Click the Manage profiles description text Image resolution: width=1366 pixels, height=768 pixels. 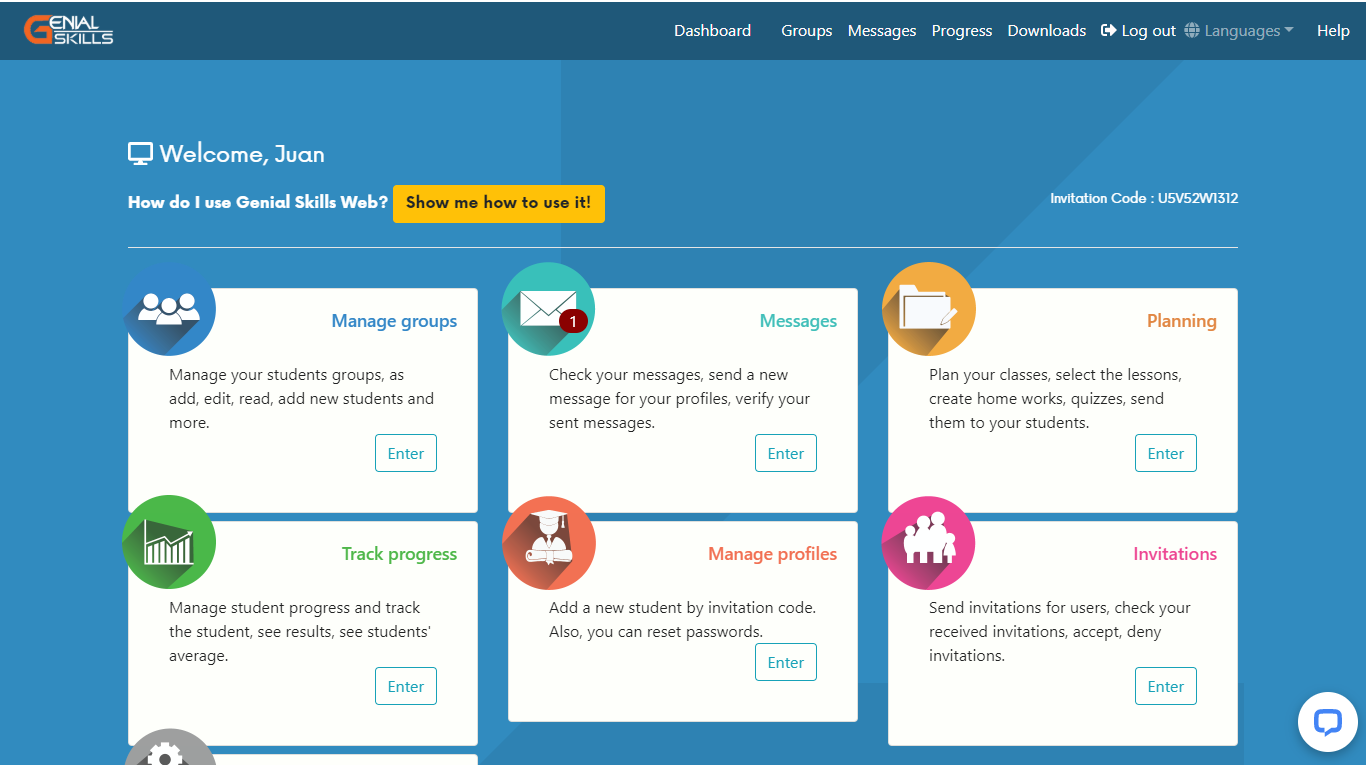pos(682,620)
